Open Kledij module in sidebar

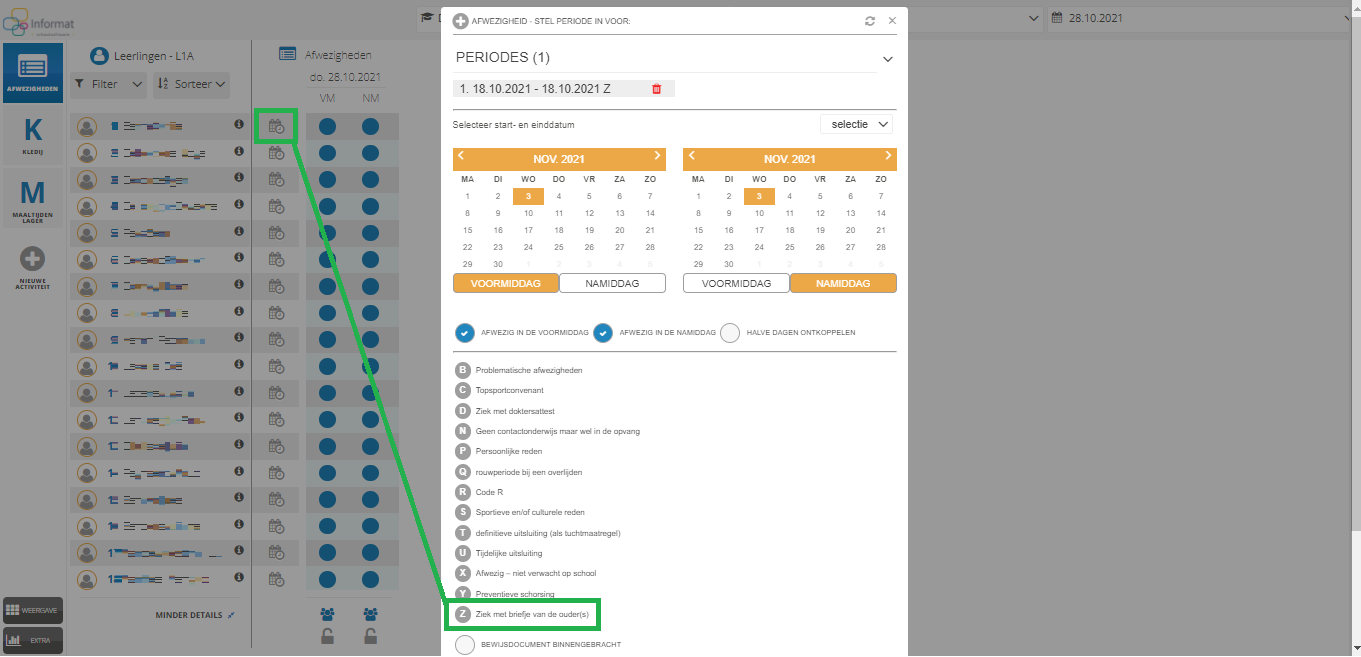point(33,137)
